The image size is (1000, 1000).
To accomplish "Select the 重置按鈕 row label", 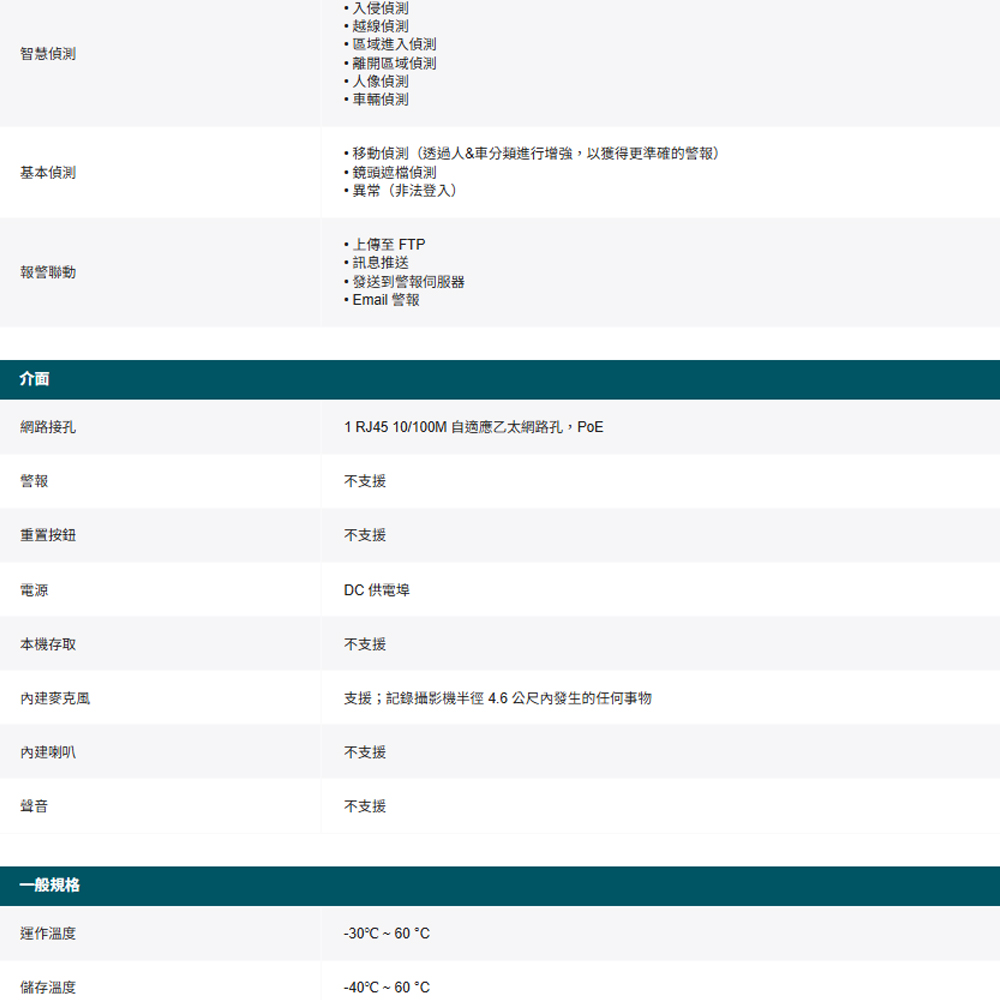I will pos(48,535).
